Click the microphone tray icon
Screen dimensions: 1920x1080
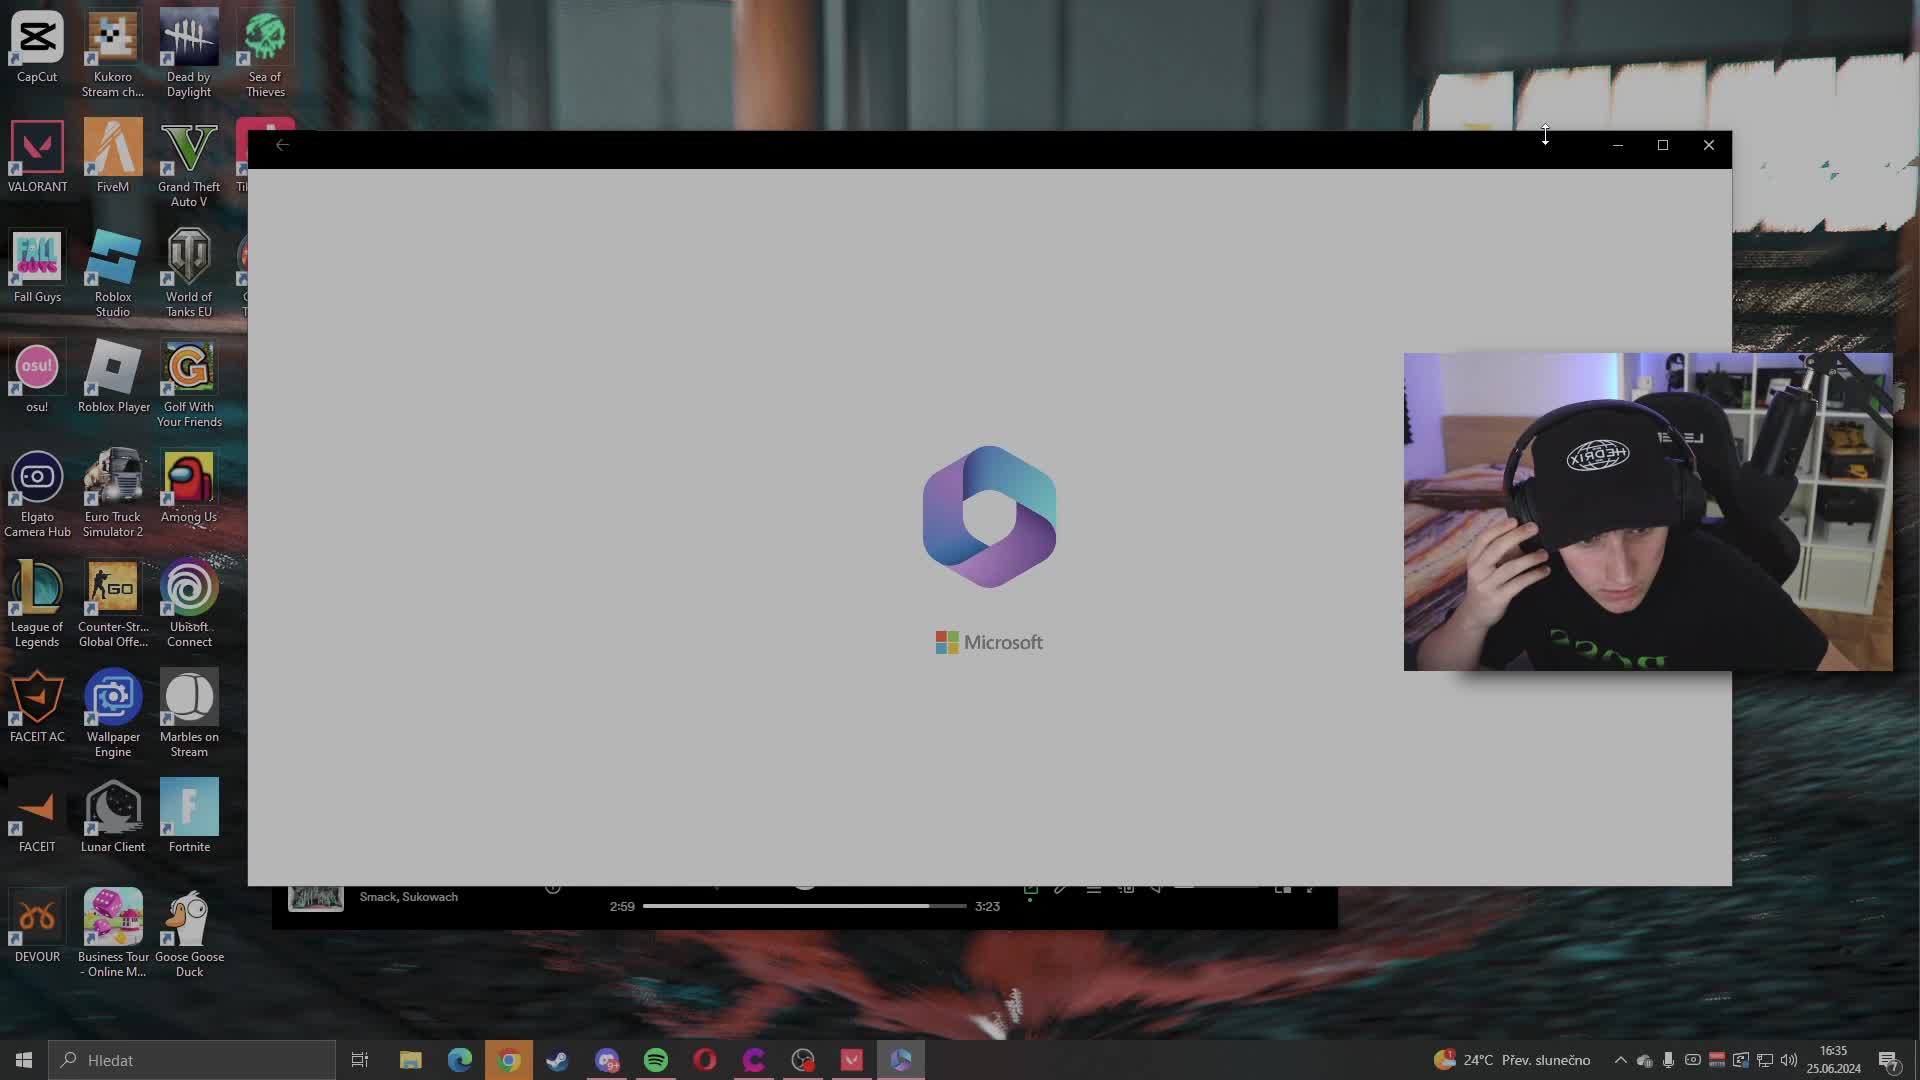[1668, 1060]
